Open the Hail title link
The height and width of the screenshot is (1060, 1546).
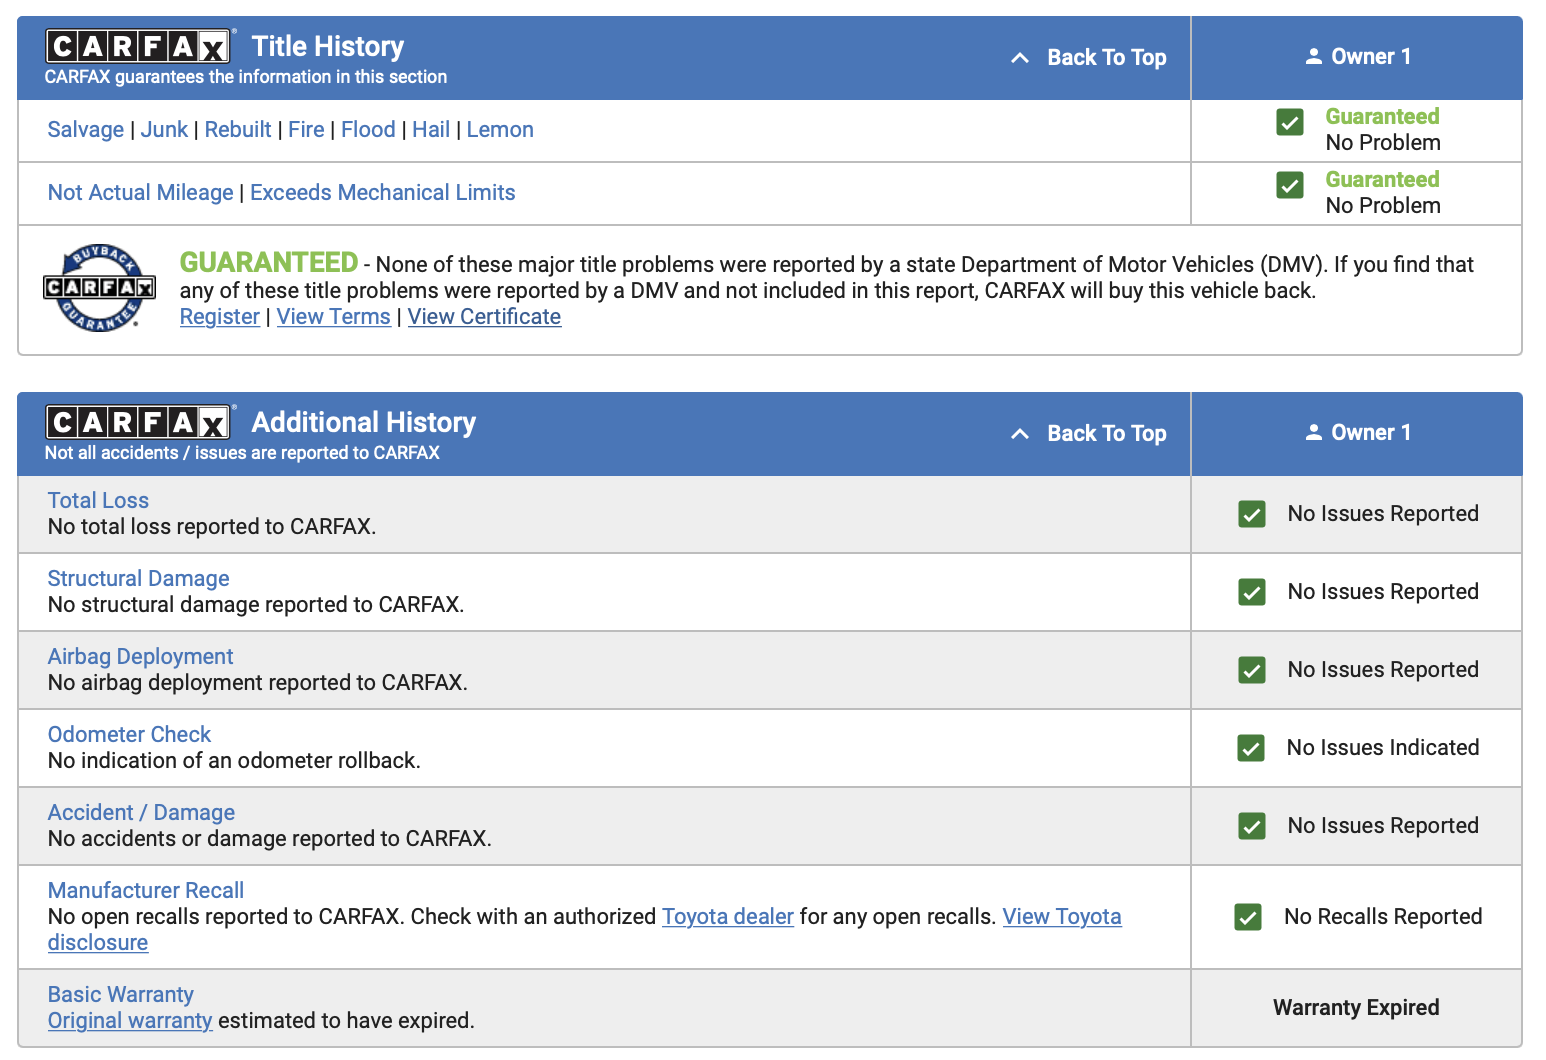pos(431,130)
